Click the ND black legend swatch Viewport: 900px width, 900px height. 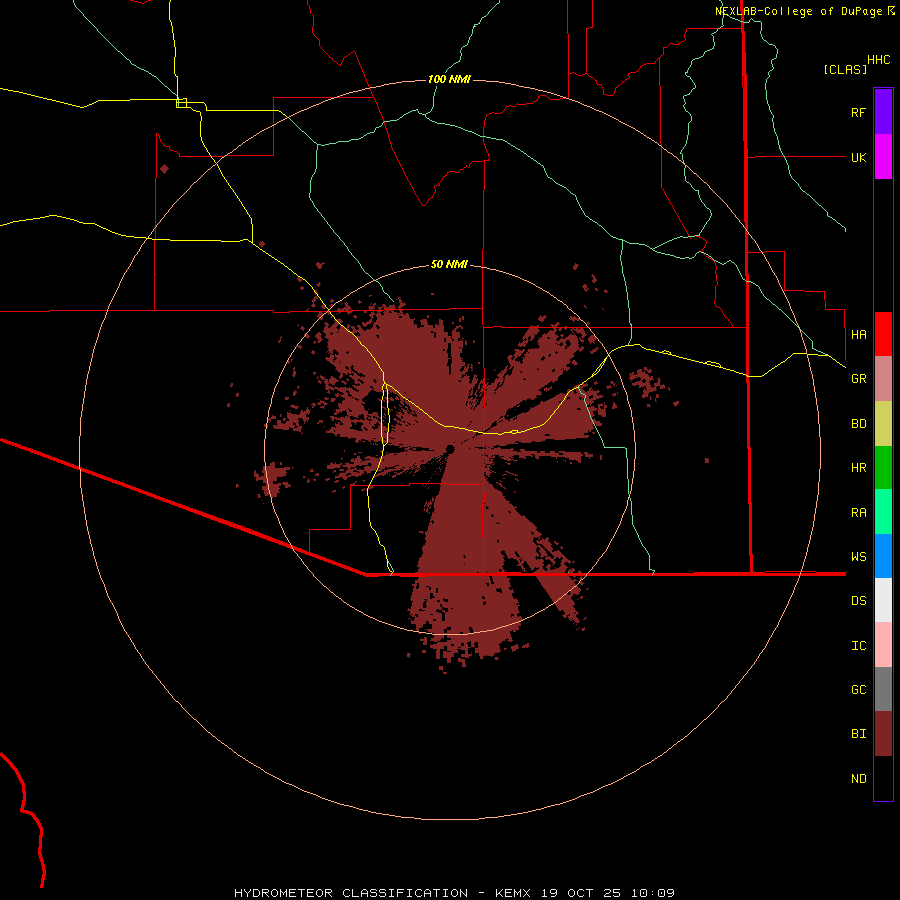[883, 778]
